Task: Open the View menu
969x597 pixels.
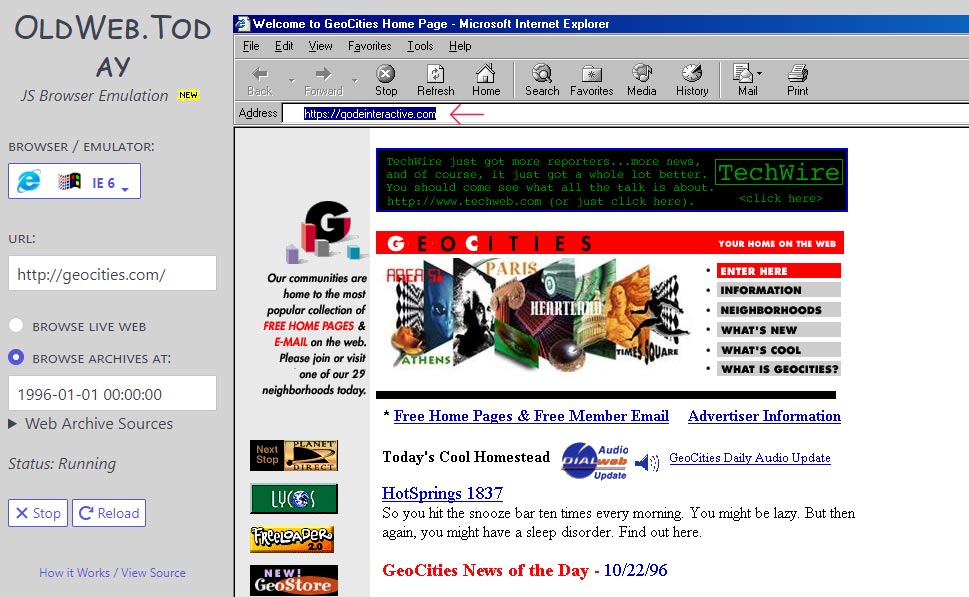Action: [320, 46]
